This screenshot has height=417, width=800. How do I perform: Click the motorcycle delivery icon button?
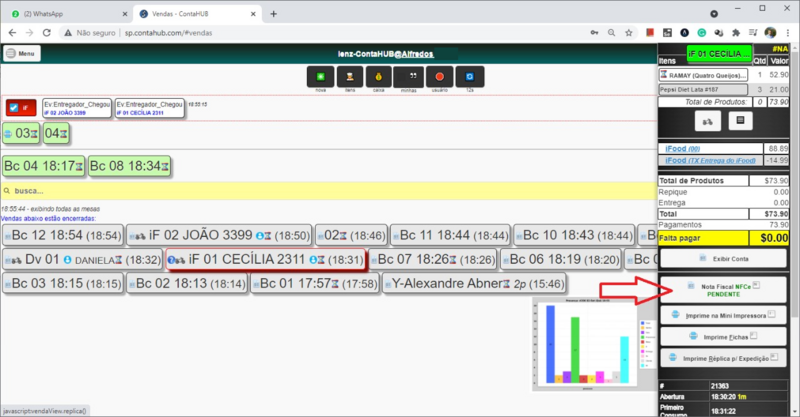[x=708, y=121]
